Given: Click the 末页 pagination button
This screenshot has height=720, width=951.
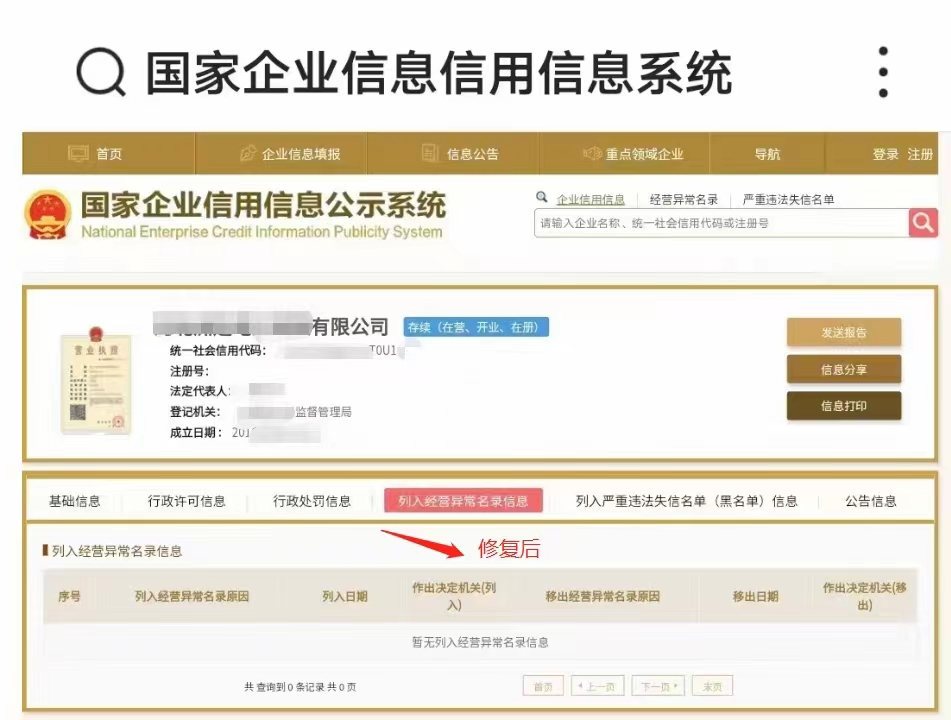Looking at the screenshot, I should click(x=712, y=686).
